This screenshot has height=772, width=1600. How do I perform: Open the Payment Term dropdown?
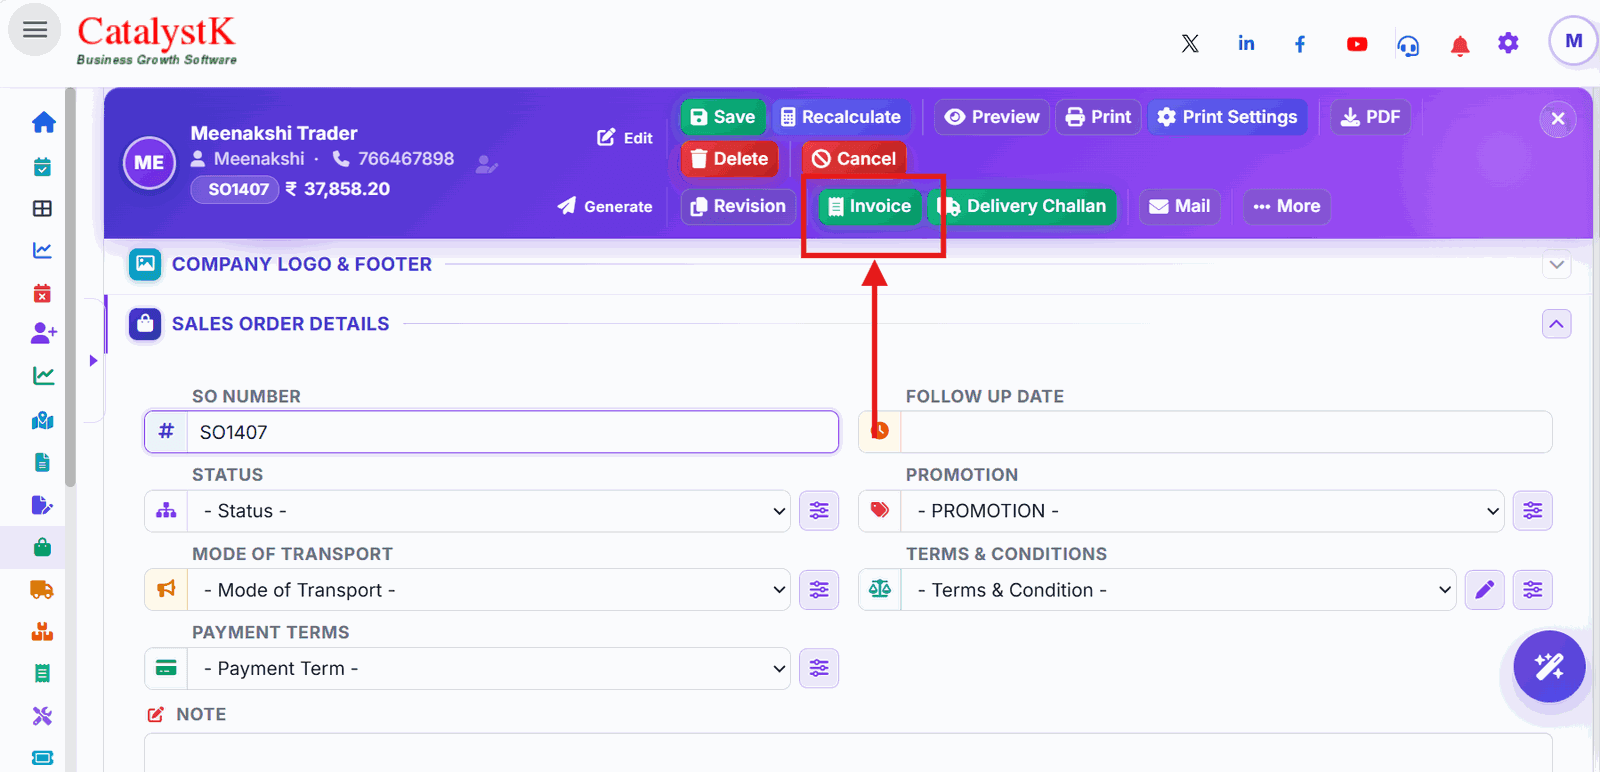(x=489, y=668)
